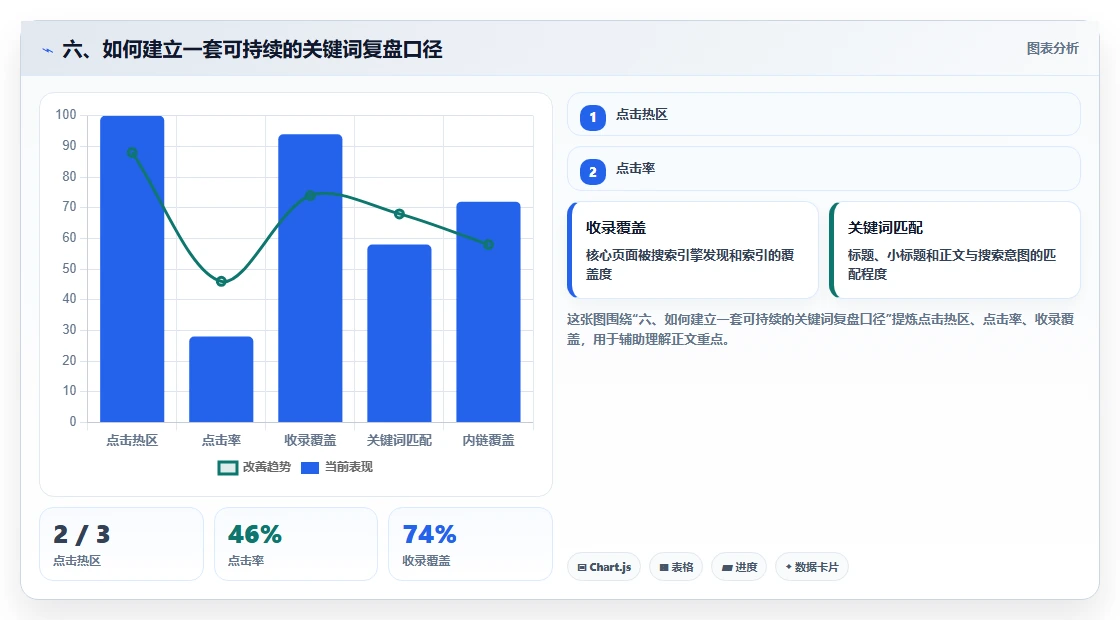Select the number 2 badge for 点击率
This screenshot has height=620, width=1120.
[x=592, y=172]
